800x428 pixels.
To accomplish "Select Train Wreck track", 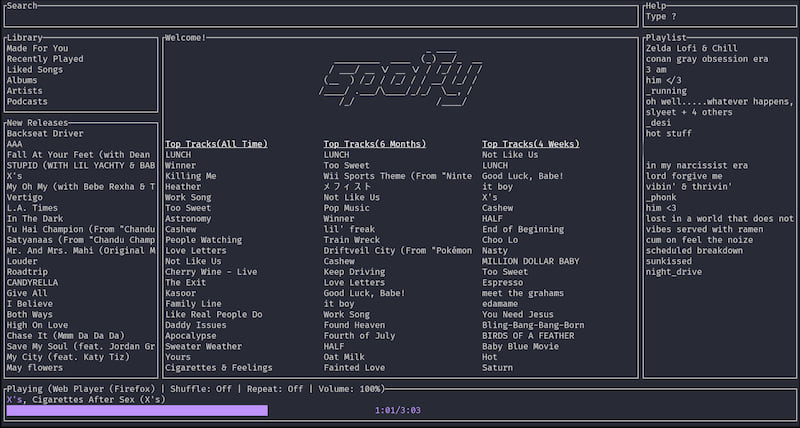I will click(352, 240).
